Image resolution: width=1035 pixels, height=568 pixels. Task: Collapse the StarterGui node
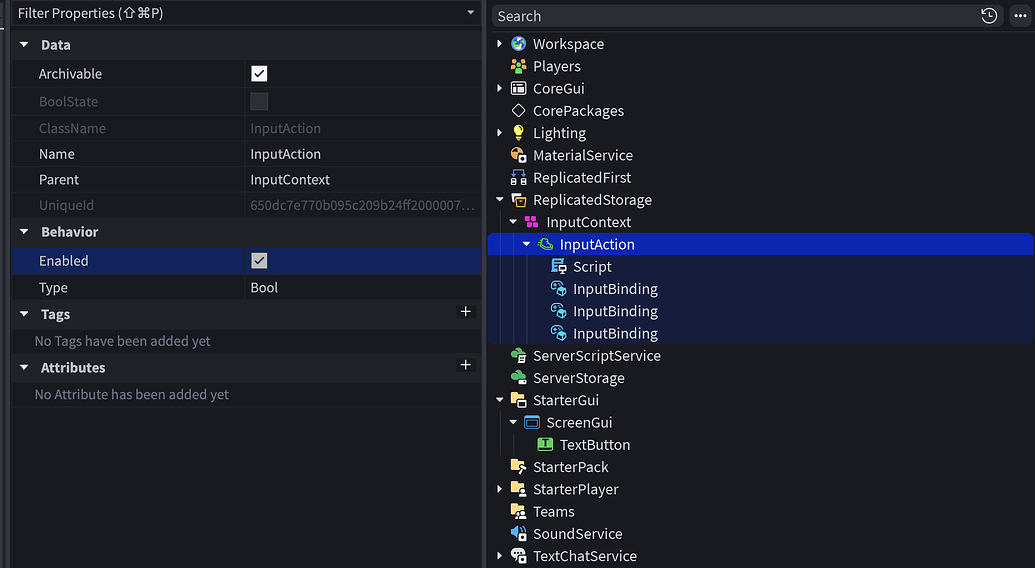coord(500,400)
